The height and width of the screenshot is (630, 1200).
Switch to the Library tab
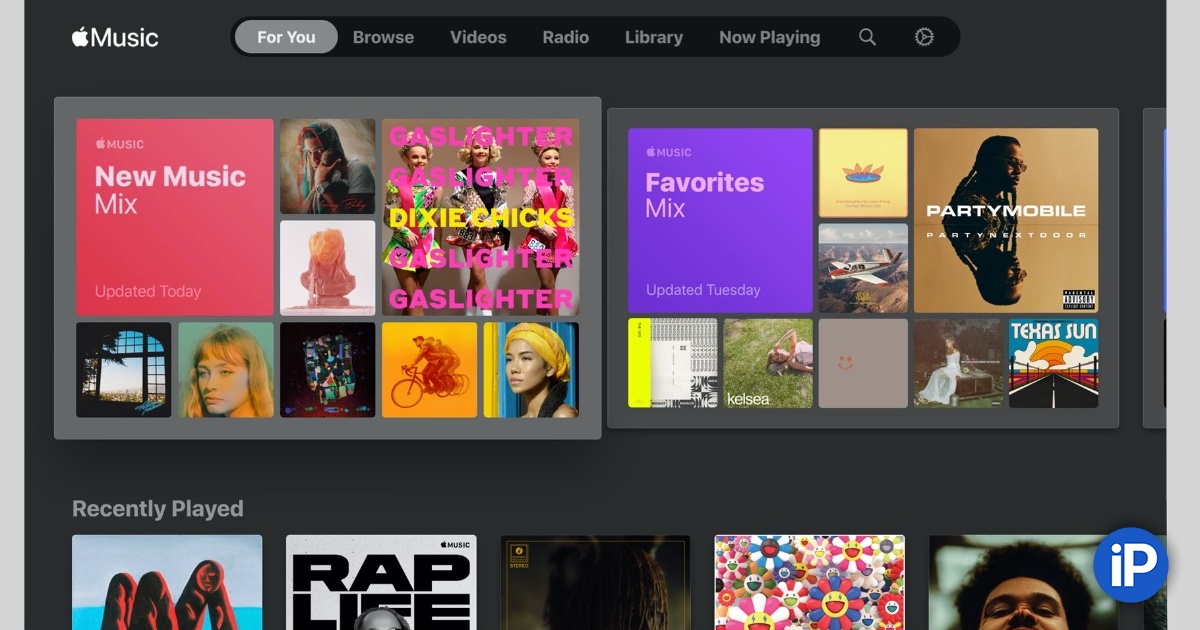pyautogui.click(x=654, y=37)
